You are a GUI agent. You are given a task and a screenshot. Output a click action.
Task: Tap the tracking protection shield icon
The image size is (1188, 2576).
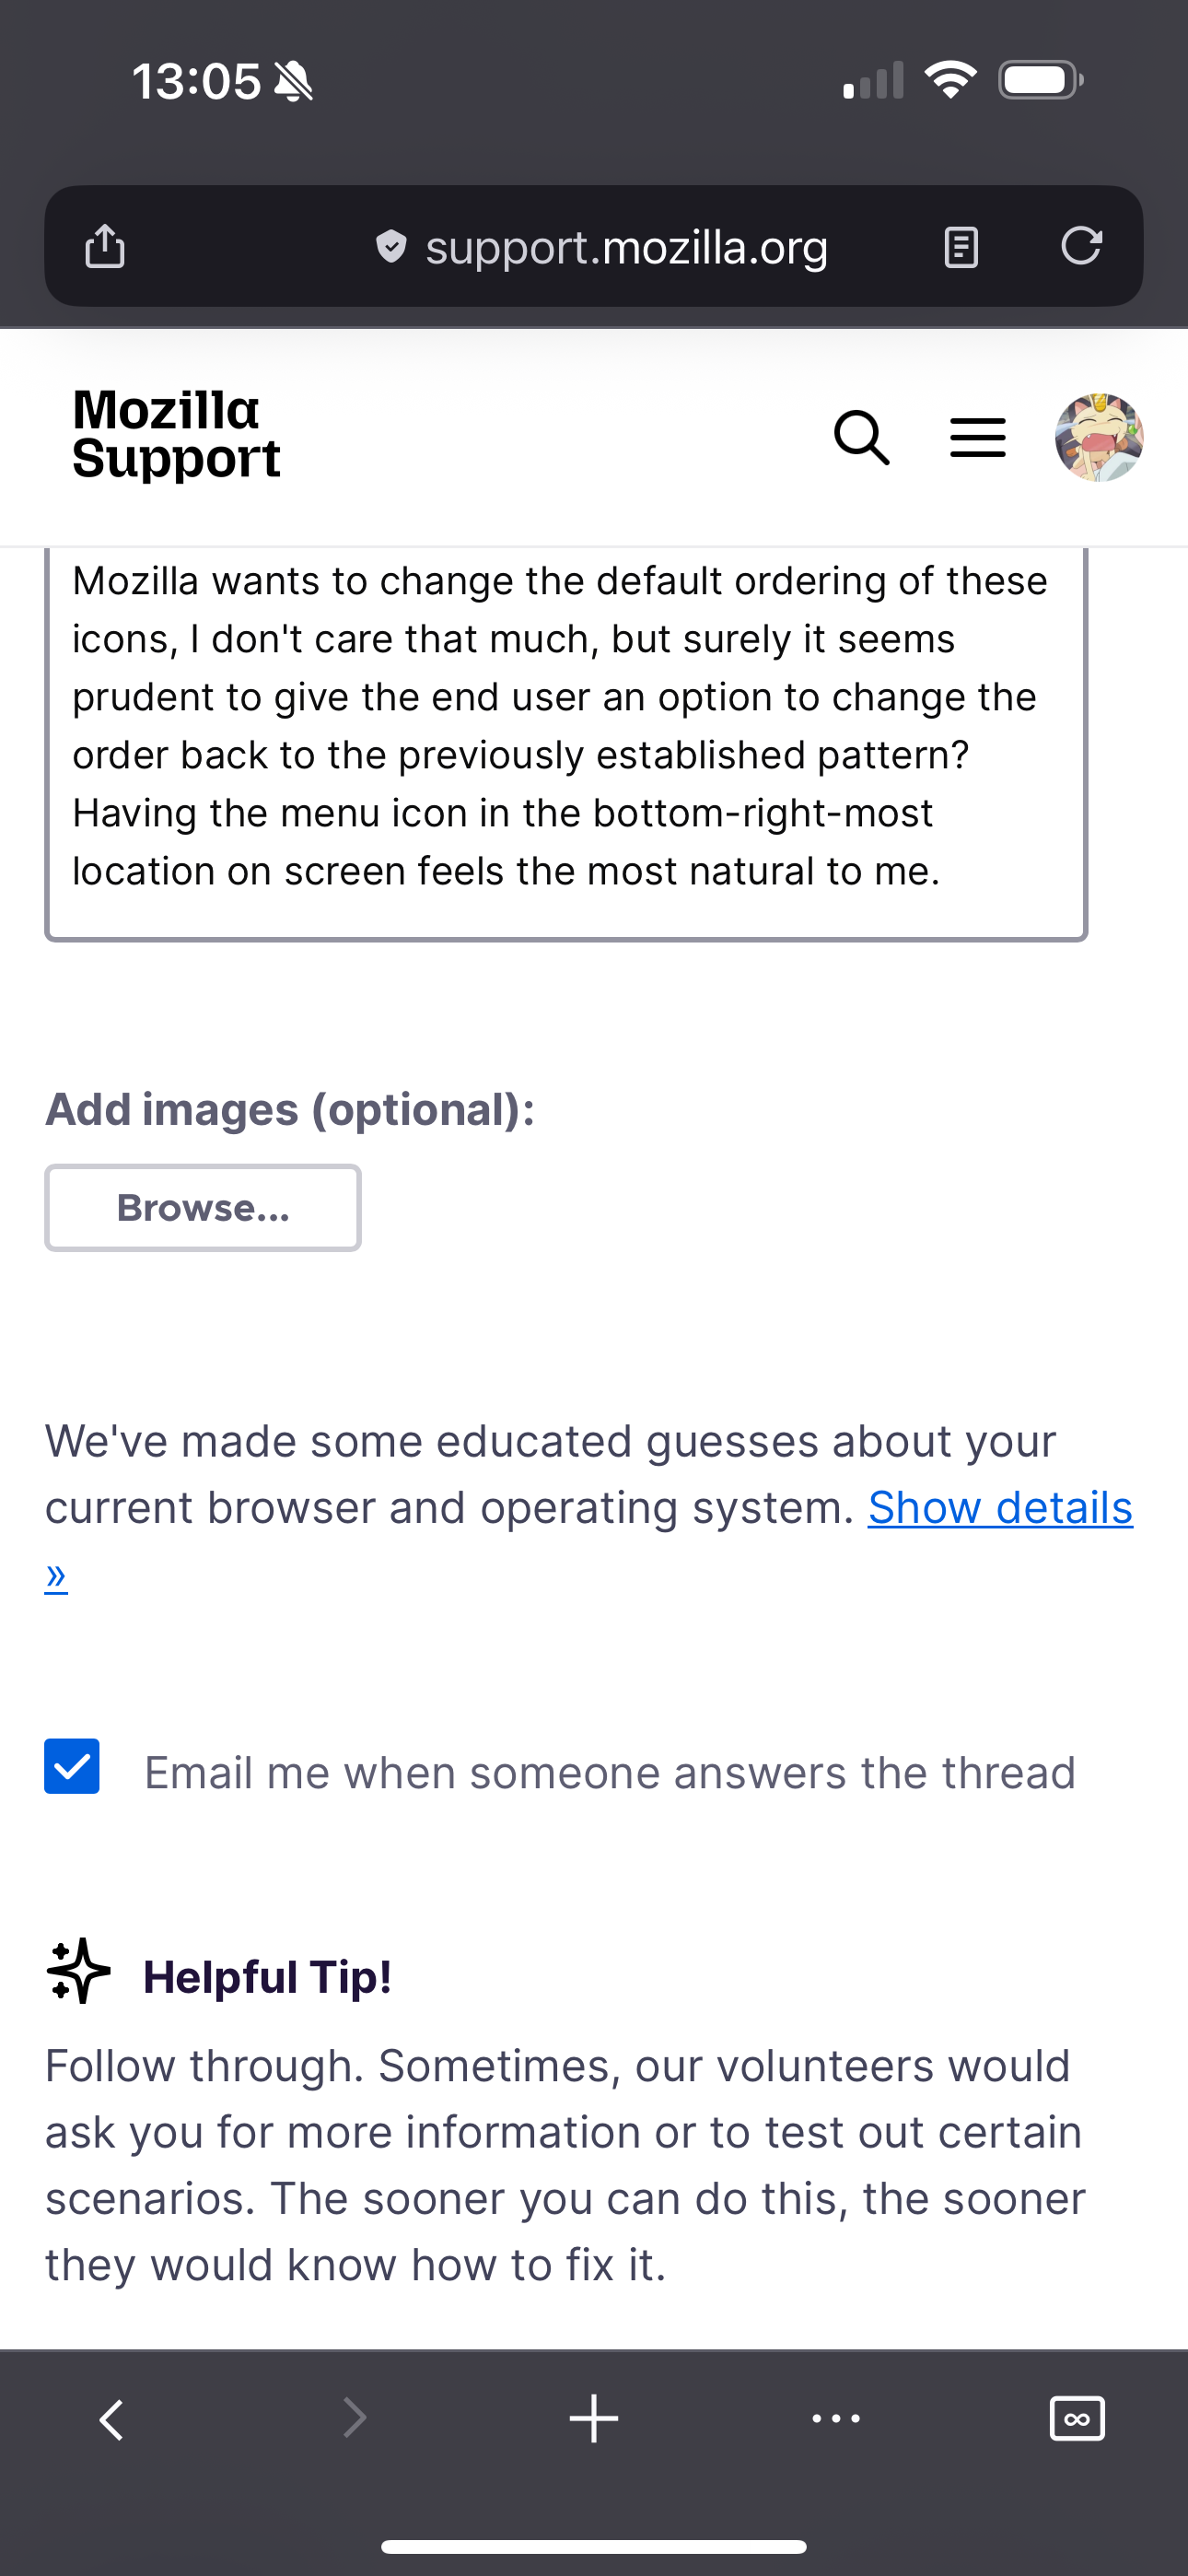tap(391, 246)
